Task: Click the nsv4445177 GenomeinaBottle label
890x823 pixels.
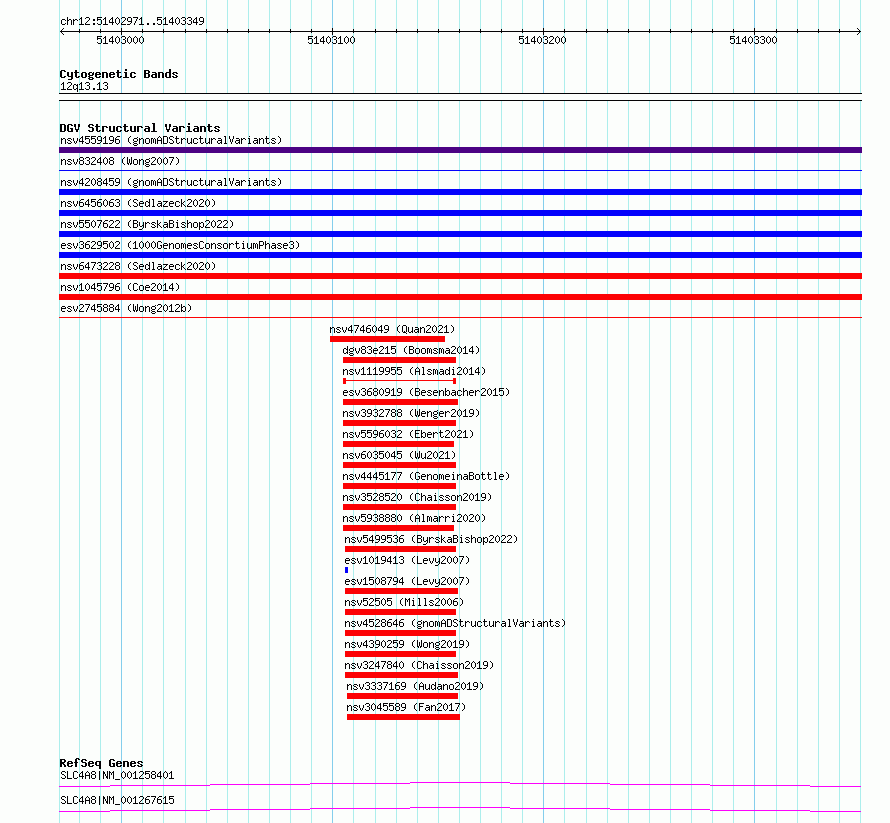Action: 426,476
